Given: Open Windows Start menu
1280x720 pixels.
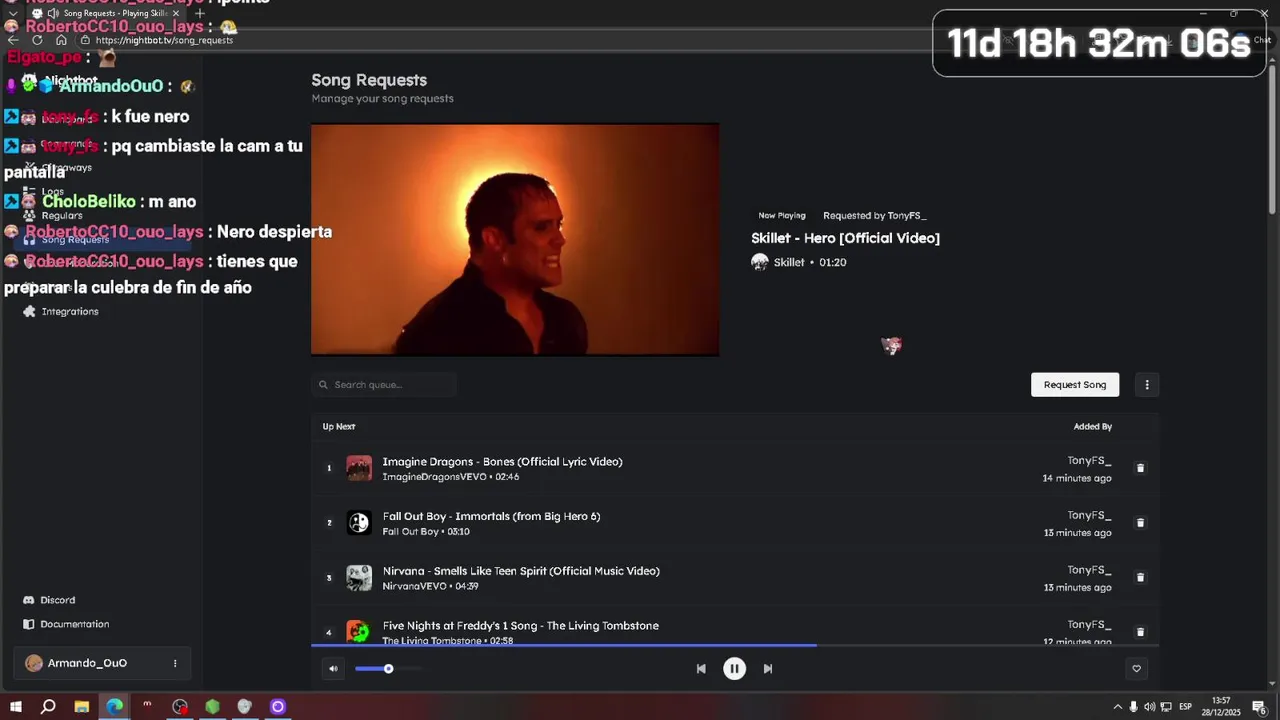Looking at the screenshot, I should coord(16,707).
